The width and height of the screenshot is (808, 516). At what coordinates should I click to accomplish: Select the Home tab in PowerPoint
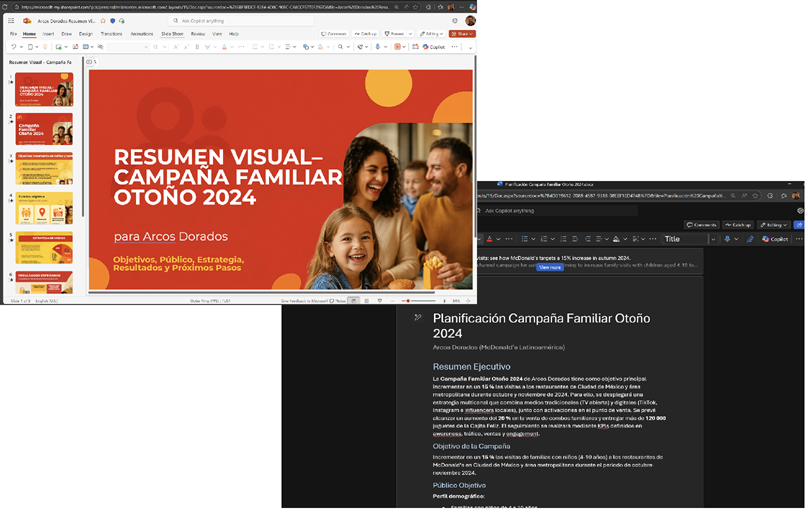[x=29, y=34]
